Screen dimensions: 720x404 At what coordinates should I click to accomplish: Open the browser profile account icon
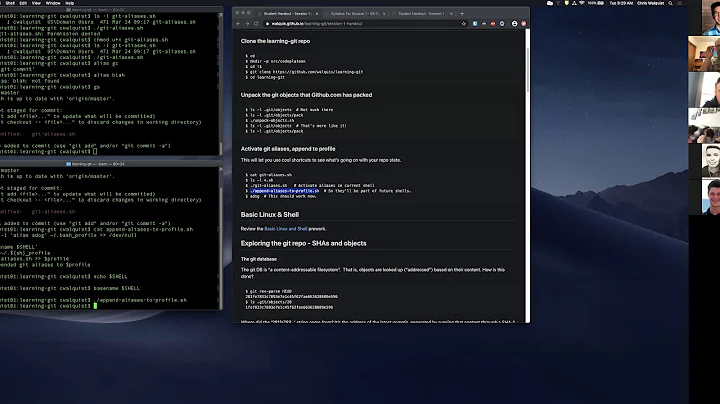pos(514,23)
